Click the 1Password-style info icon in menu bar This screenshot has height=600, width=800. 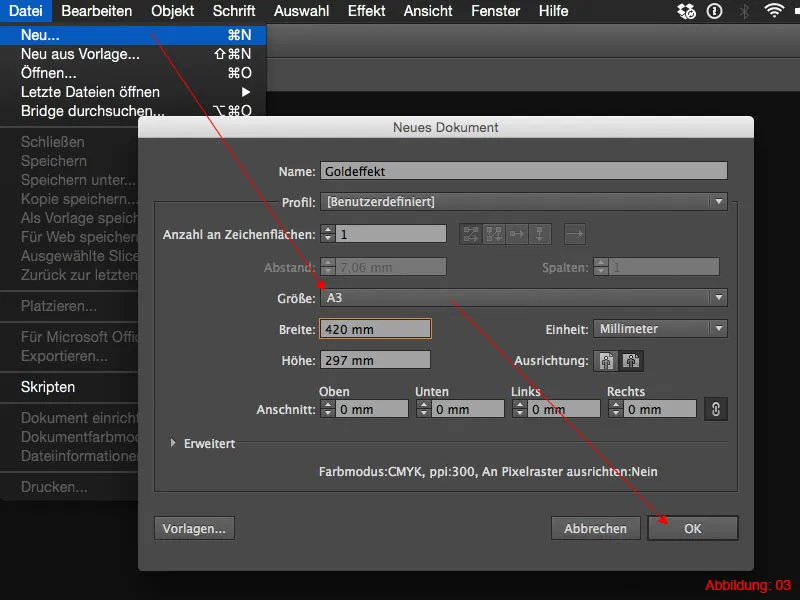714,11
